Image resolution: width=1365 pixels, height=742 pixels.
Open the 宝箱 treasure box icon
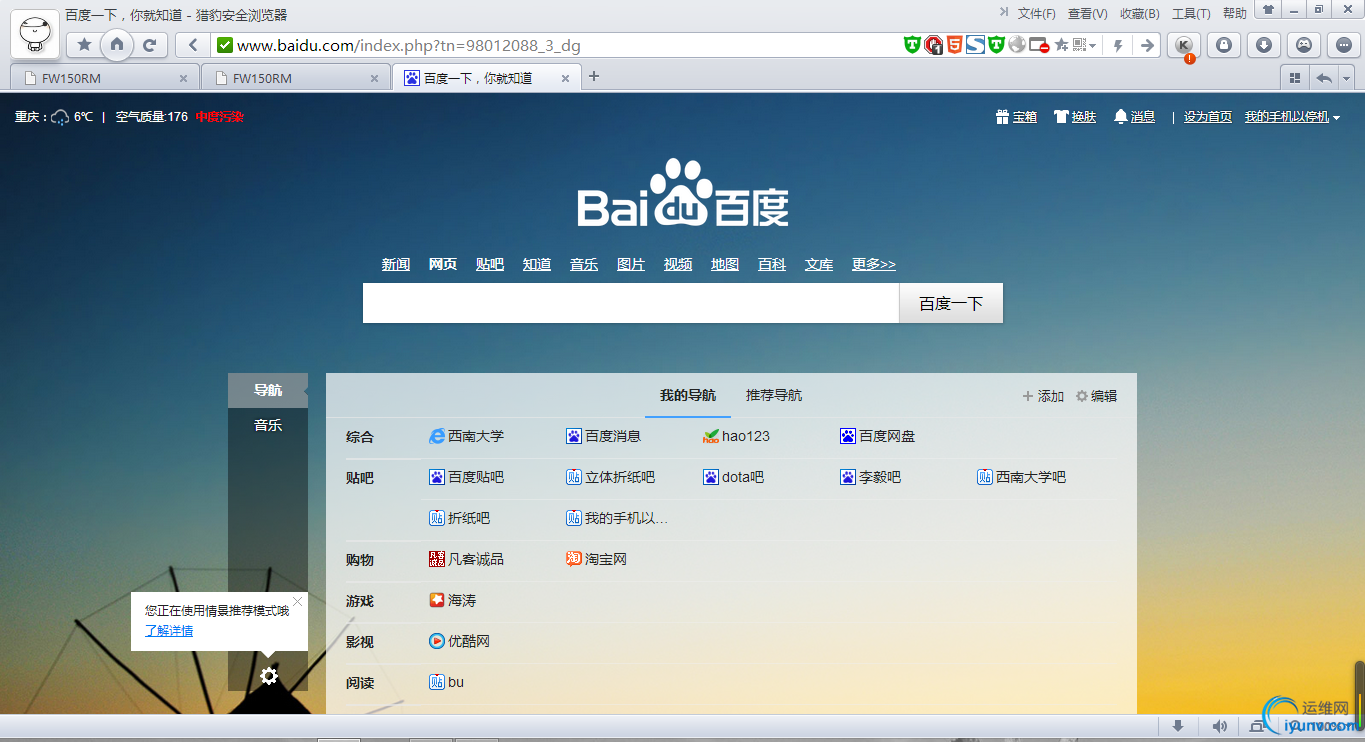(1017, 117)
